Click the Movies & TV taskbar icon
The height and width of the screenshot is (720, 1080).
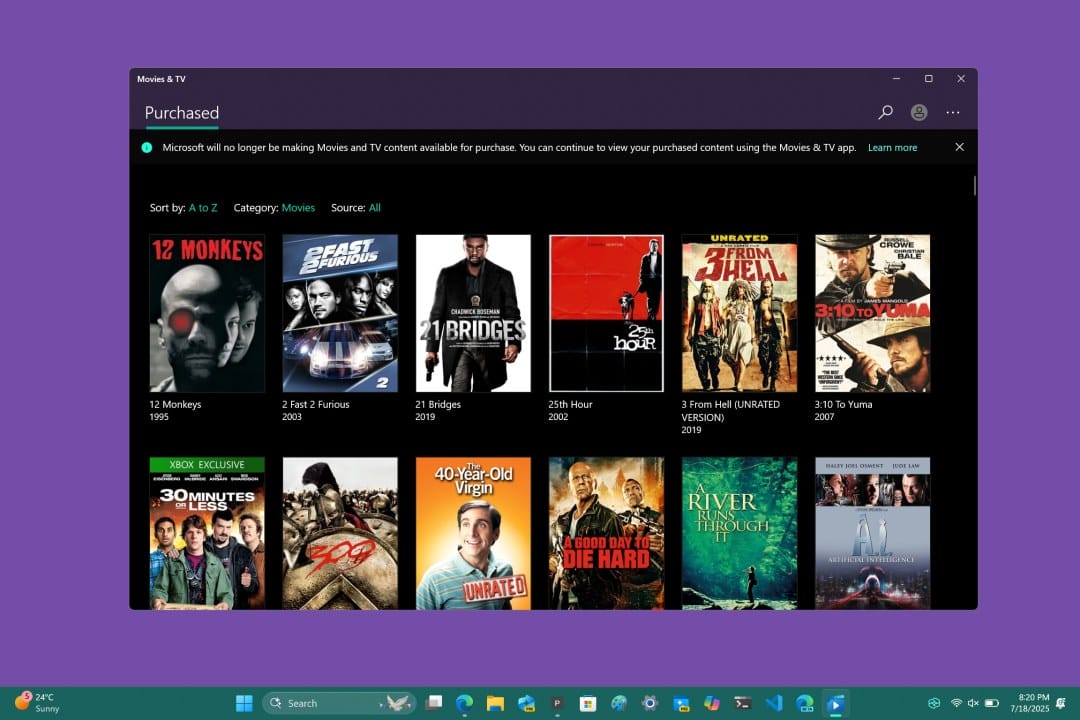click(x=836, y=703)
